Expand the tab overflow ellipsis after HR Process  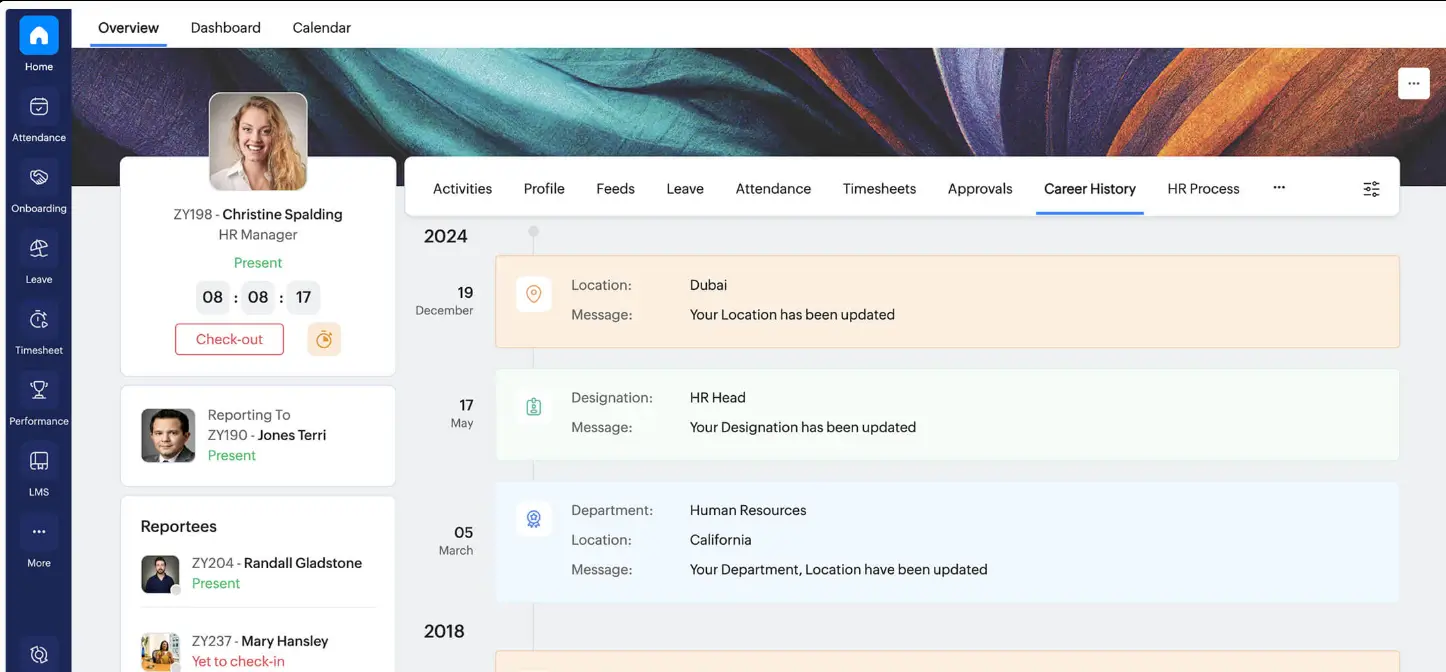1279,188
